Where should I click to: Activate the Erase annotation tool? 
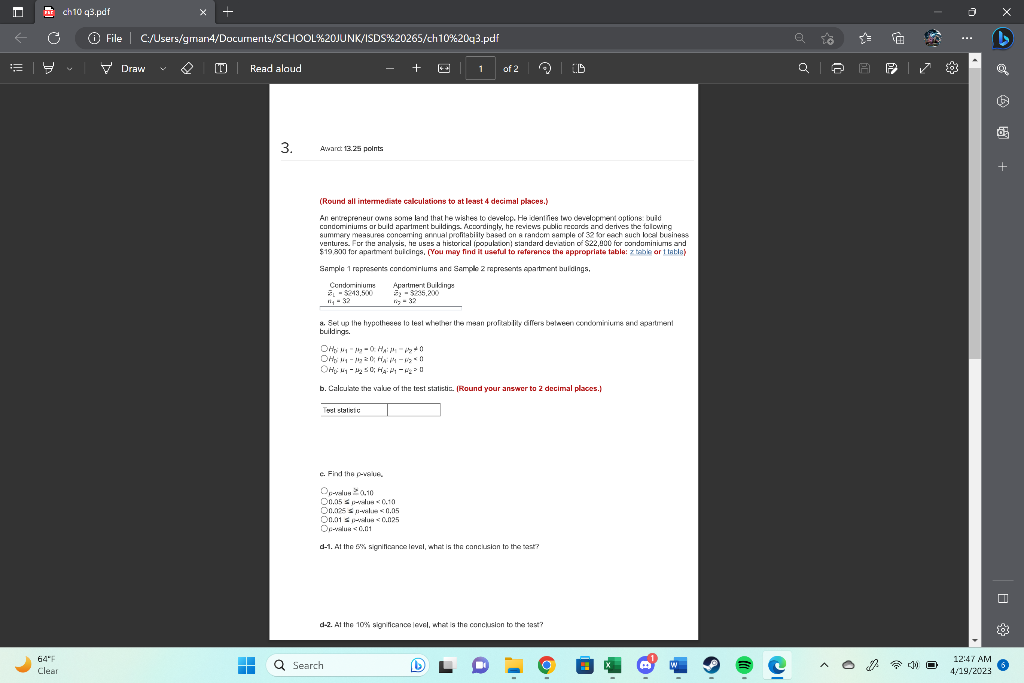coord(185,68)
